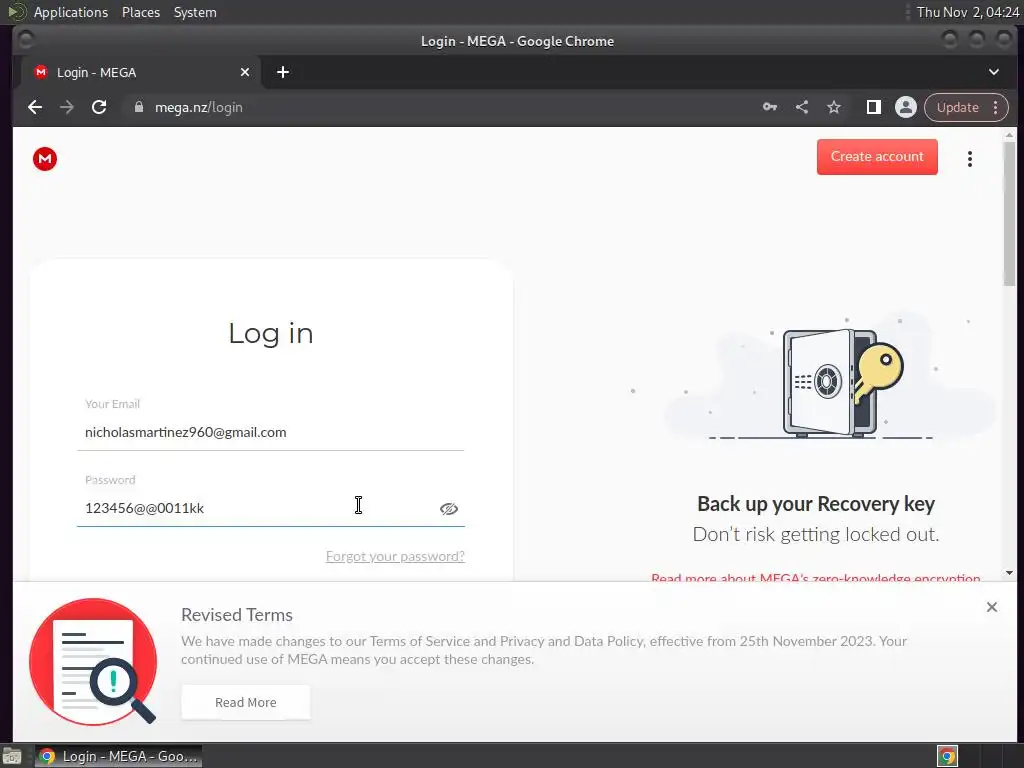Viewport: 1024px width, 768px height.
Task: Open the Chrome profile avatar
Action: coord(906,107)
